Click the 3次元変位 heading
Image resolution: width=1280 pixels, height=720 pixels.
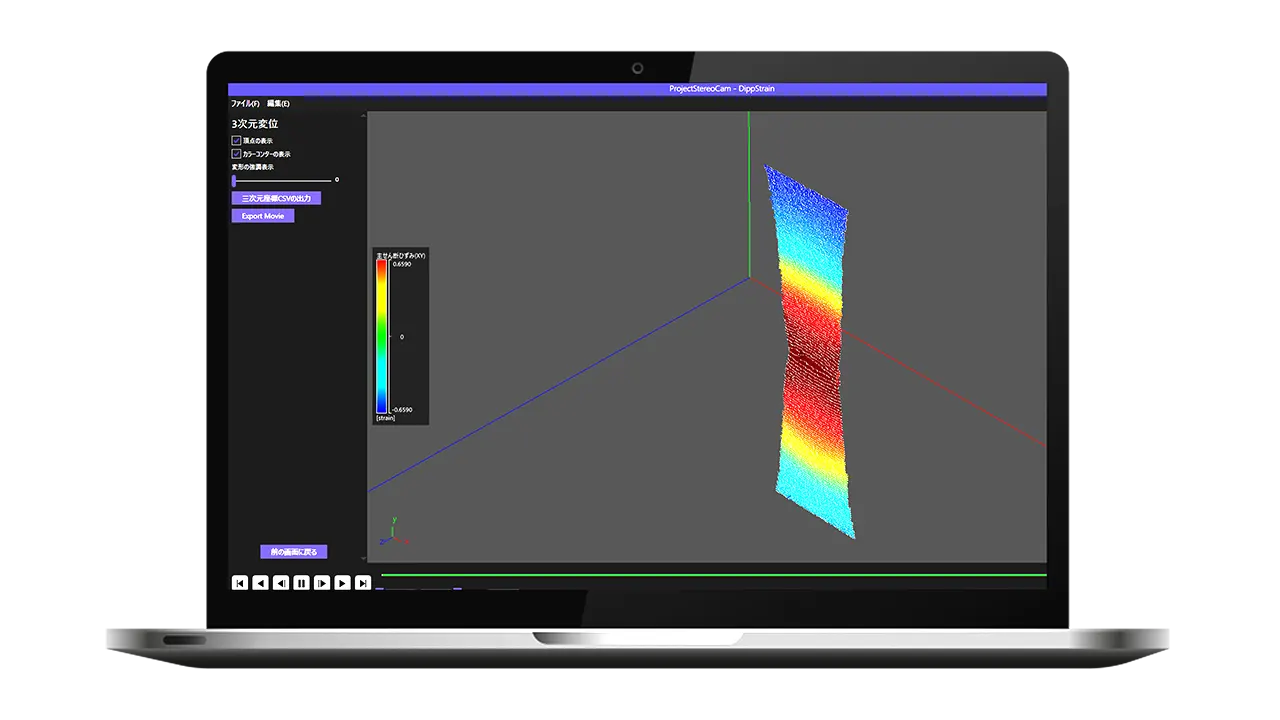254,124
